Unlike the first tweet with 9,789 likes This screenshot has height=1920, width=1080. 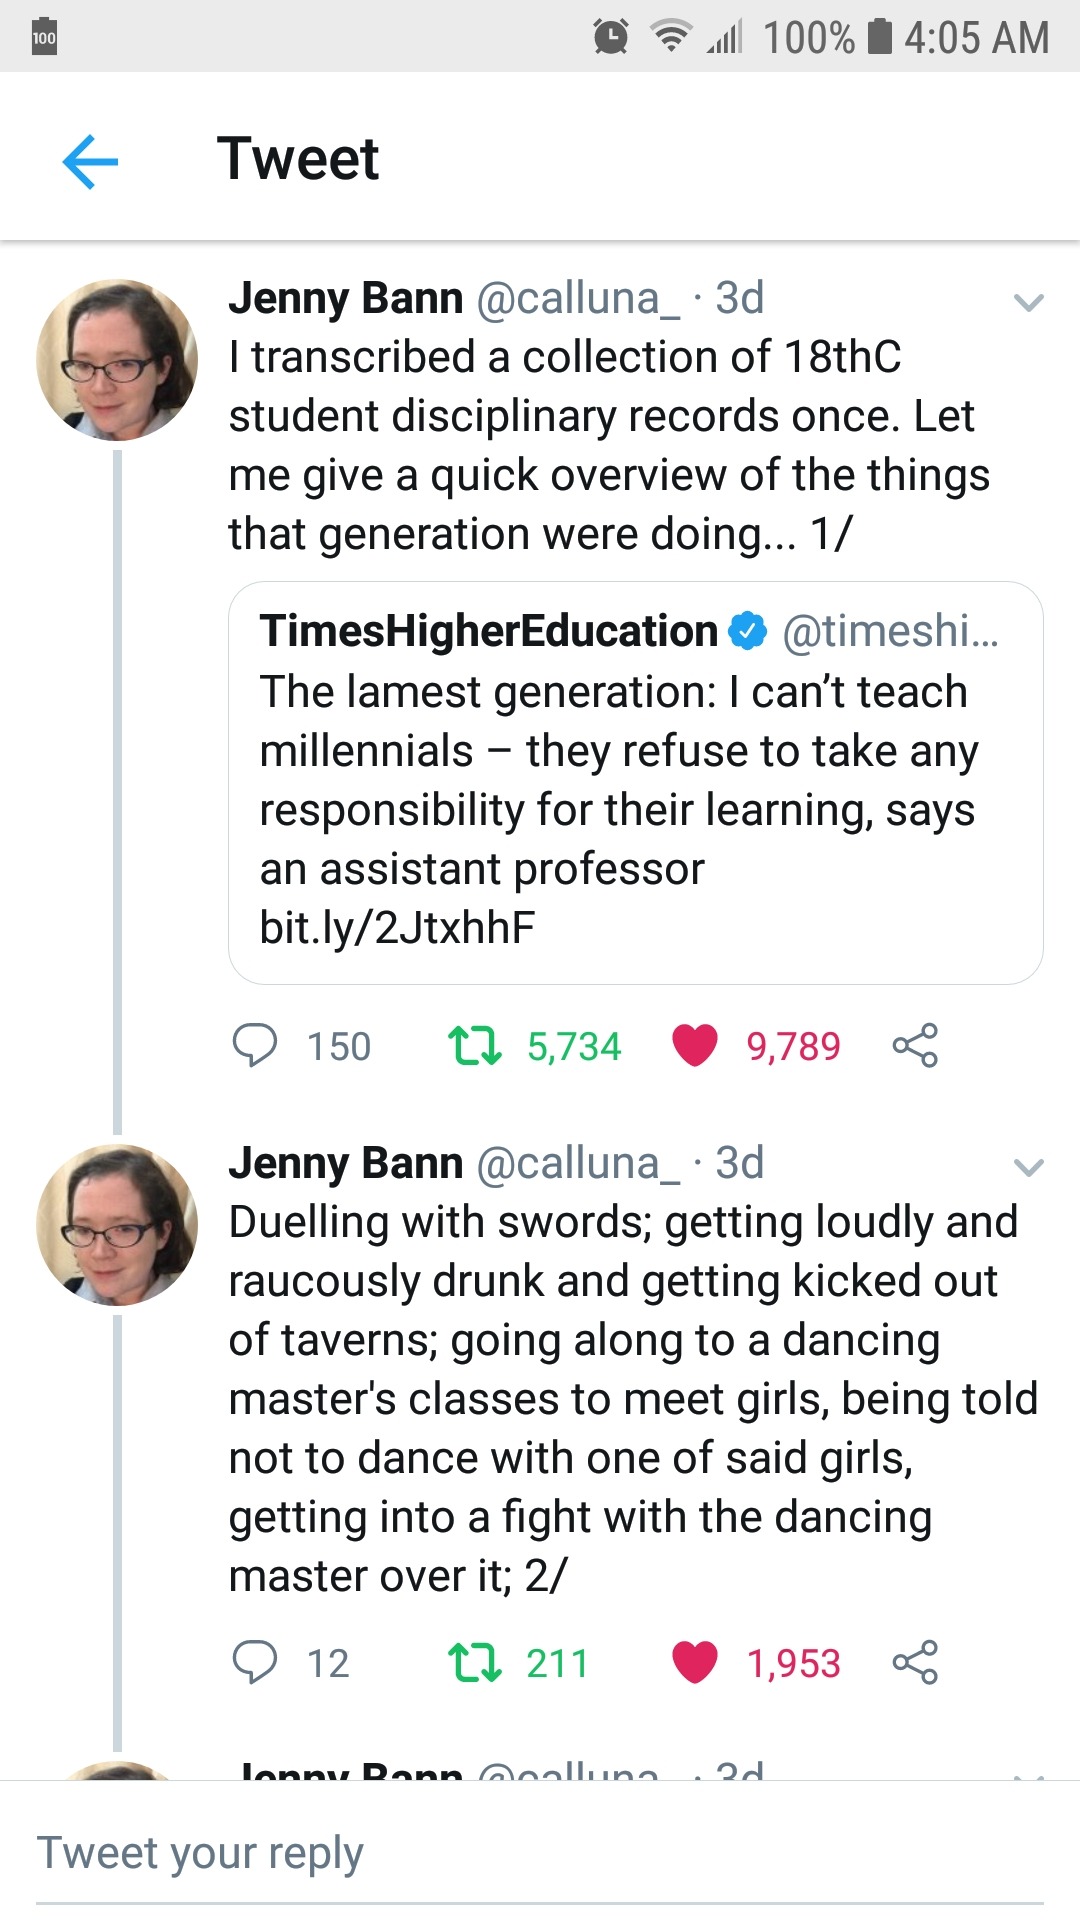pos(695,1045)
